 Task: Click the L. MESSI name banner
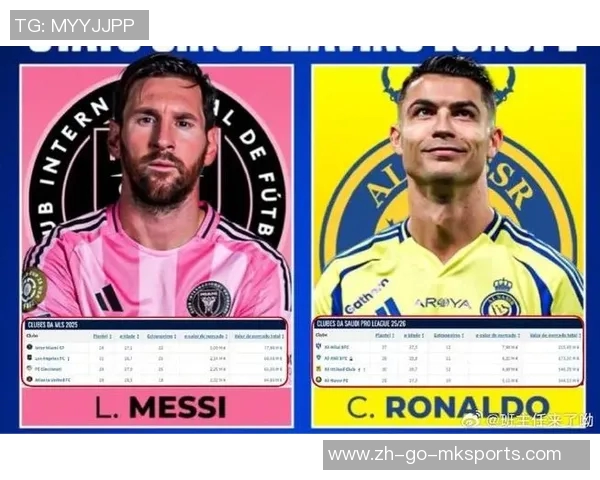pos(157,407)
